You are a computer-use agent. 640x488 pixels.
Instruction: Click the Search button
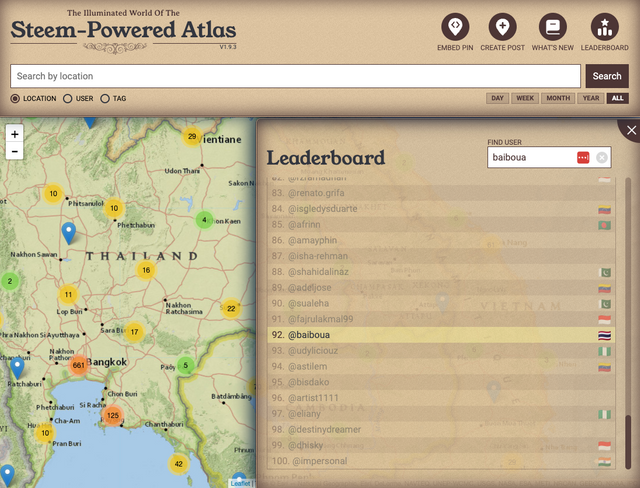click(607, 76)
